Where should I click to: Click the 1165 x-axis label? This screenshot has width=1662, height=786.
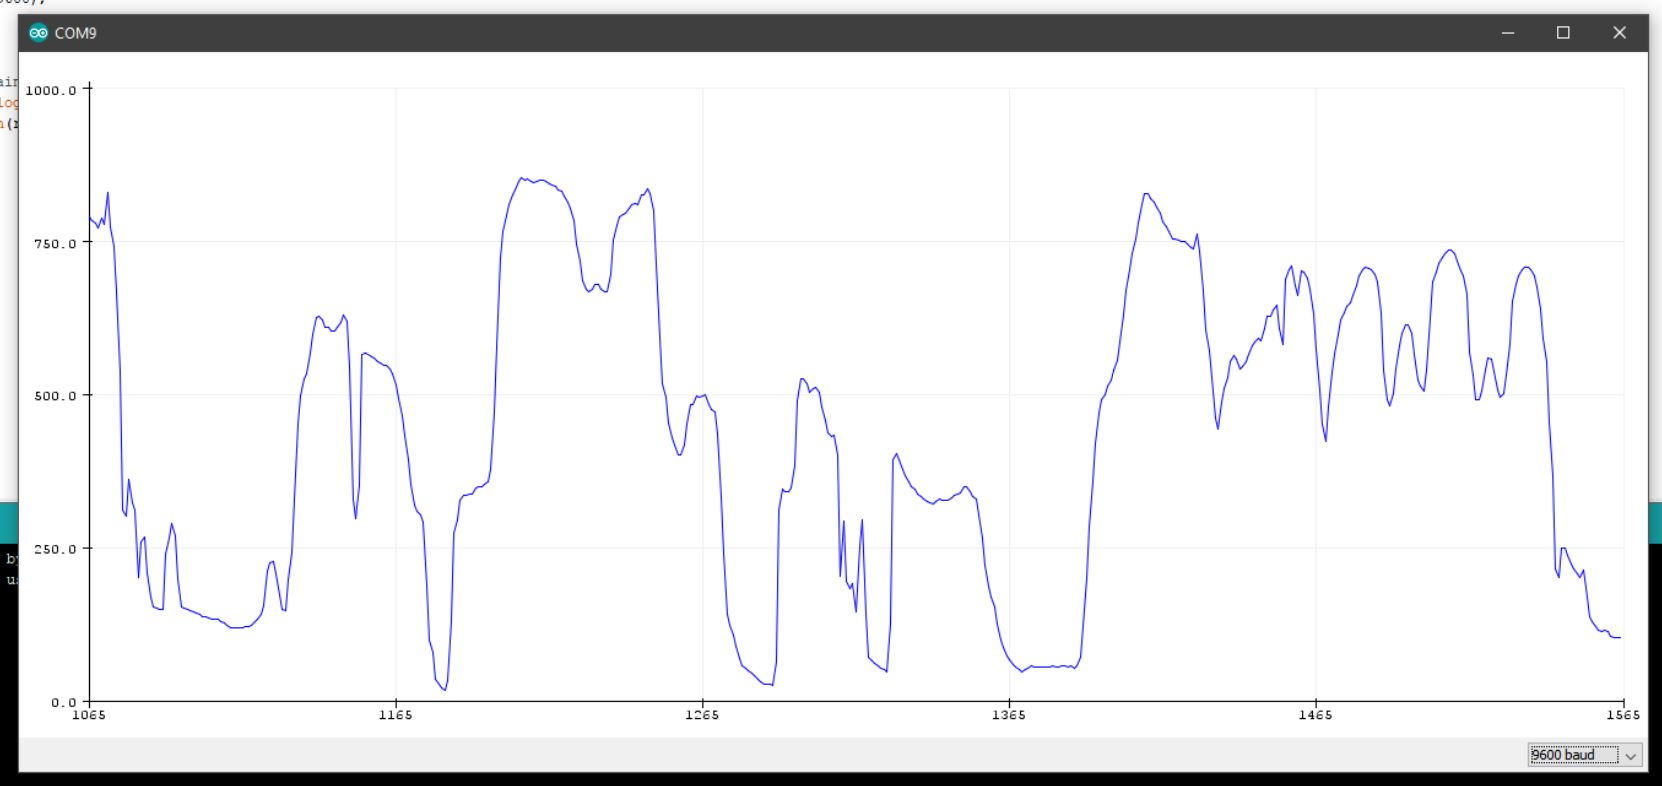[395, 715]
